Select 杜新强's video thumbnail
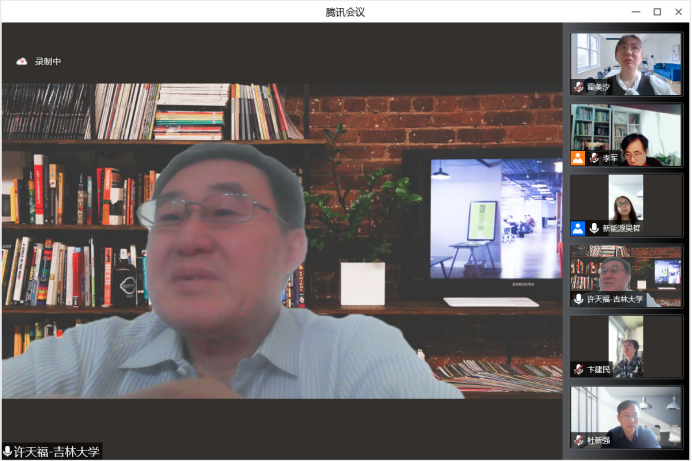Viewport: 692px width, 461px height. pyautogui.click(x=626, y=413)
